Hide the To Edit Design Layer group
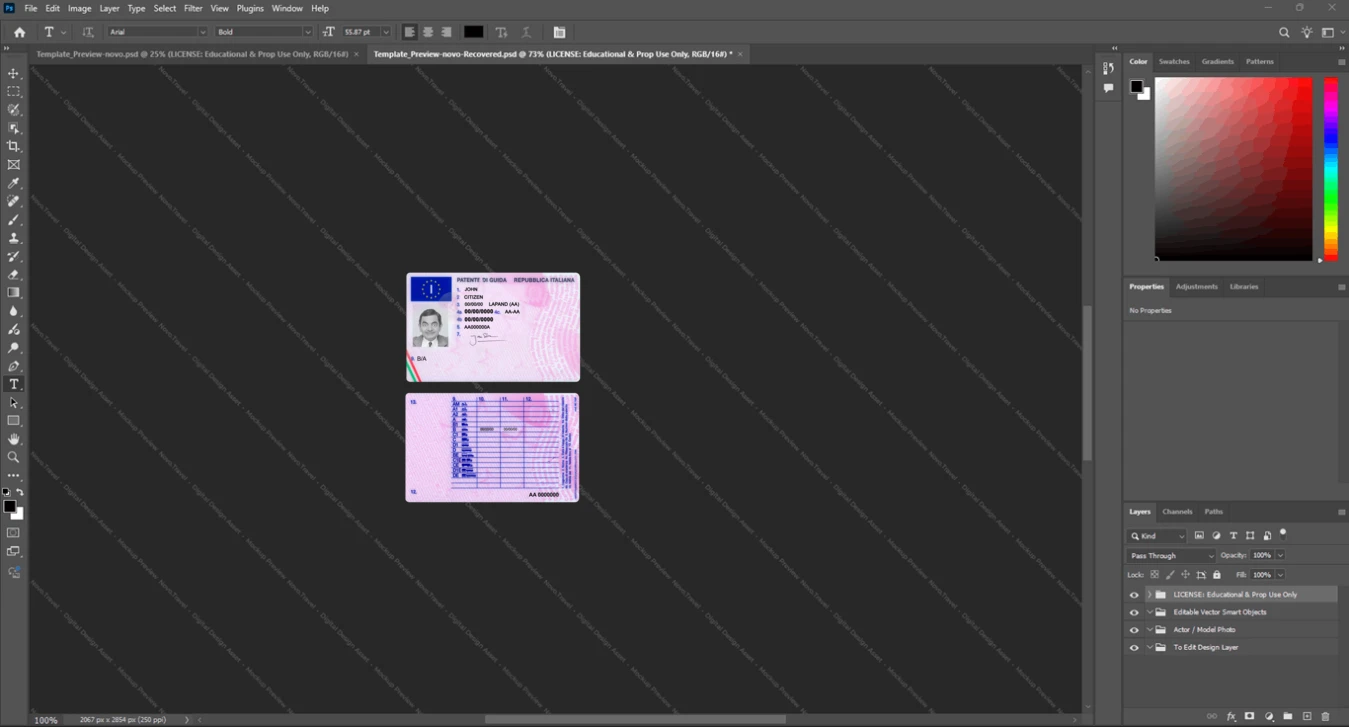The image size is (1349, 727). click(1134, 648)
